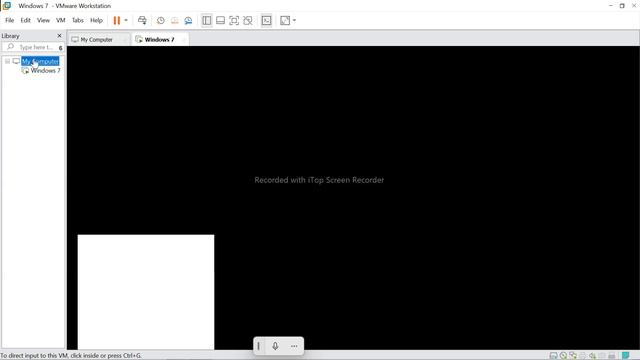Open the View menu
The image size is (640, 360).
pyautogui.click(x=43, y=20)
